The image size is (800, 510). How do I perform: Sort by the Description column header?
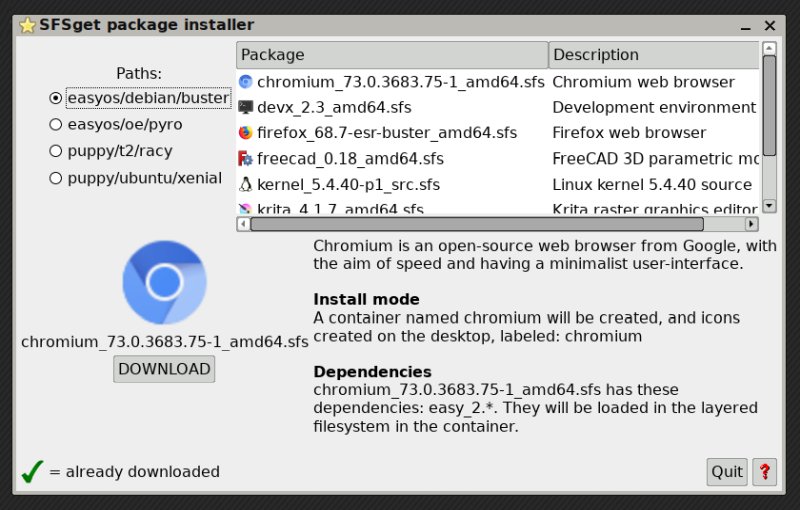tap(653, 55)
